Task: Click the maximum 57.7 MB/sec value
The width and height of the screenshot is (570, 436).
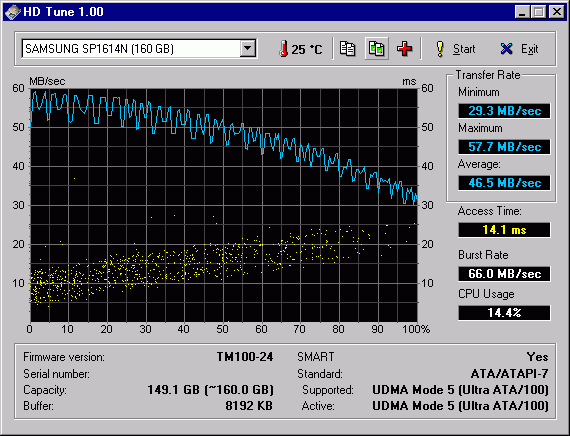Action: pos(504,147)
